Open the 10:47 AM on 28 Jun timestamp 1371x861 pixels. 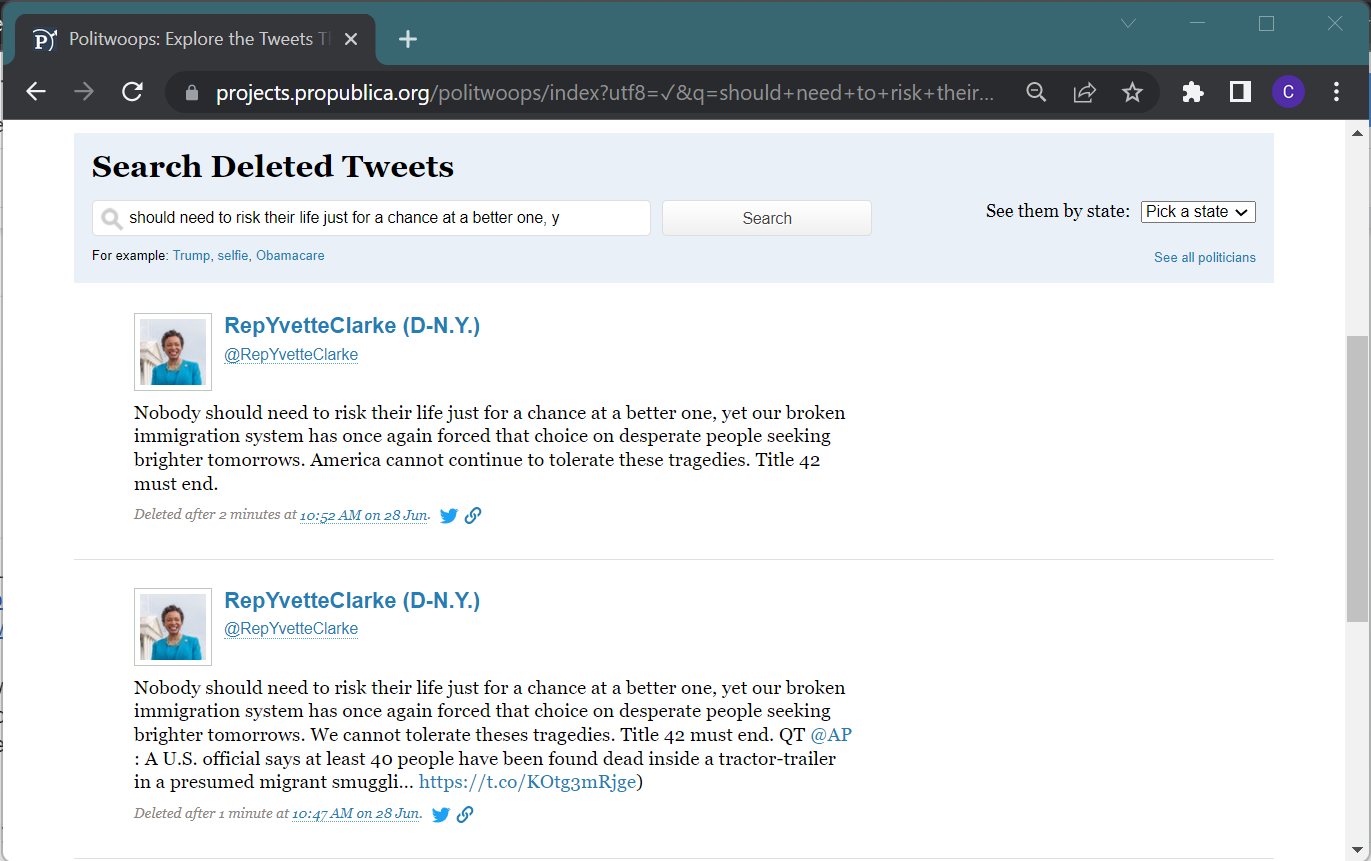point(356,814)
